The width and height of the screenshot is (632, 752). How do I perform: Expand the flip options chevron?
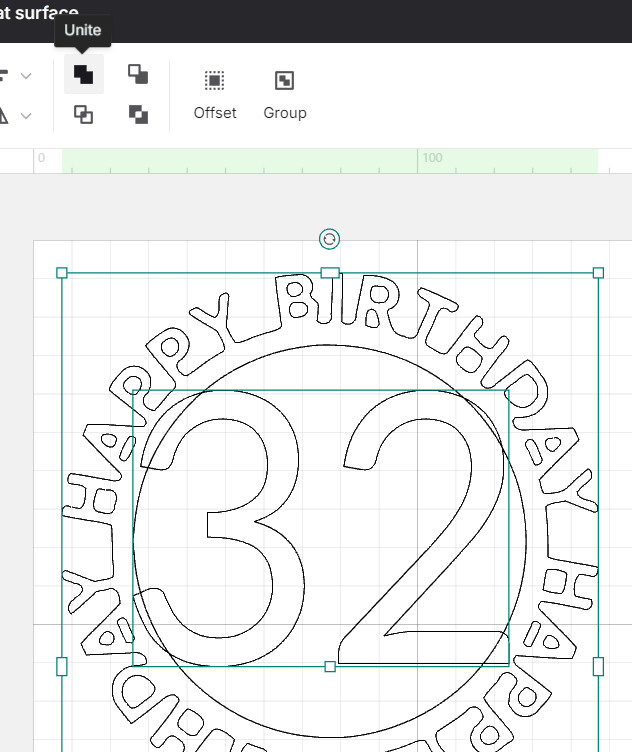[x=26, y=116]
